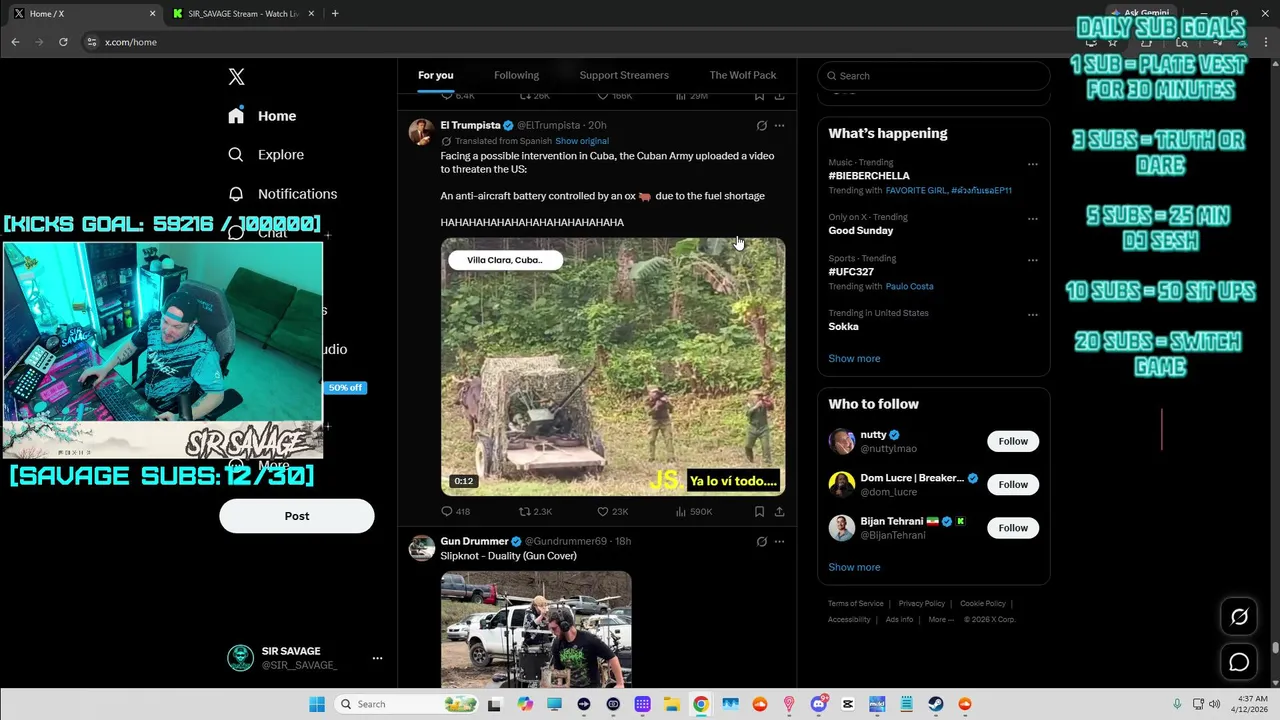Open more options on Gun Drummer post
1280x720 pixels.
pyautogui.click(x=779, y=541)
